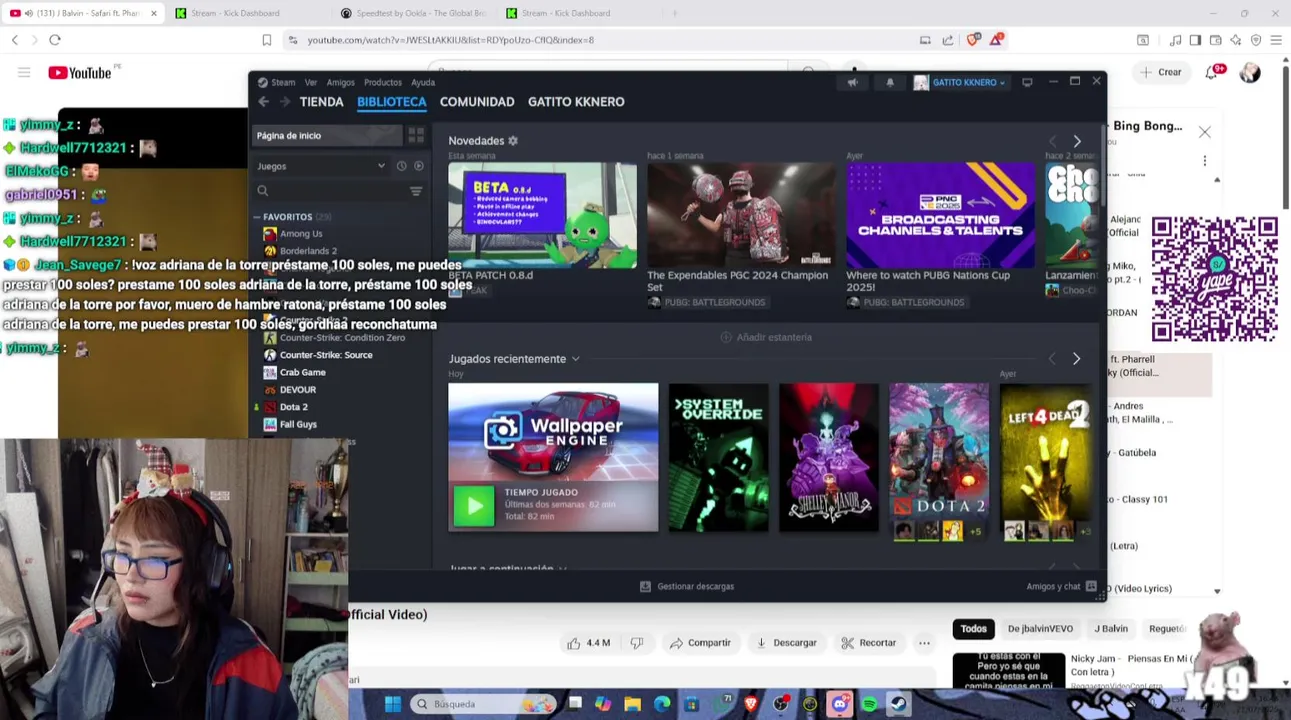
Task: Click the Windows Start button
Action: [392, 704]
